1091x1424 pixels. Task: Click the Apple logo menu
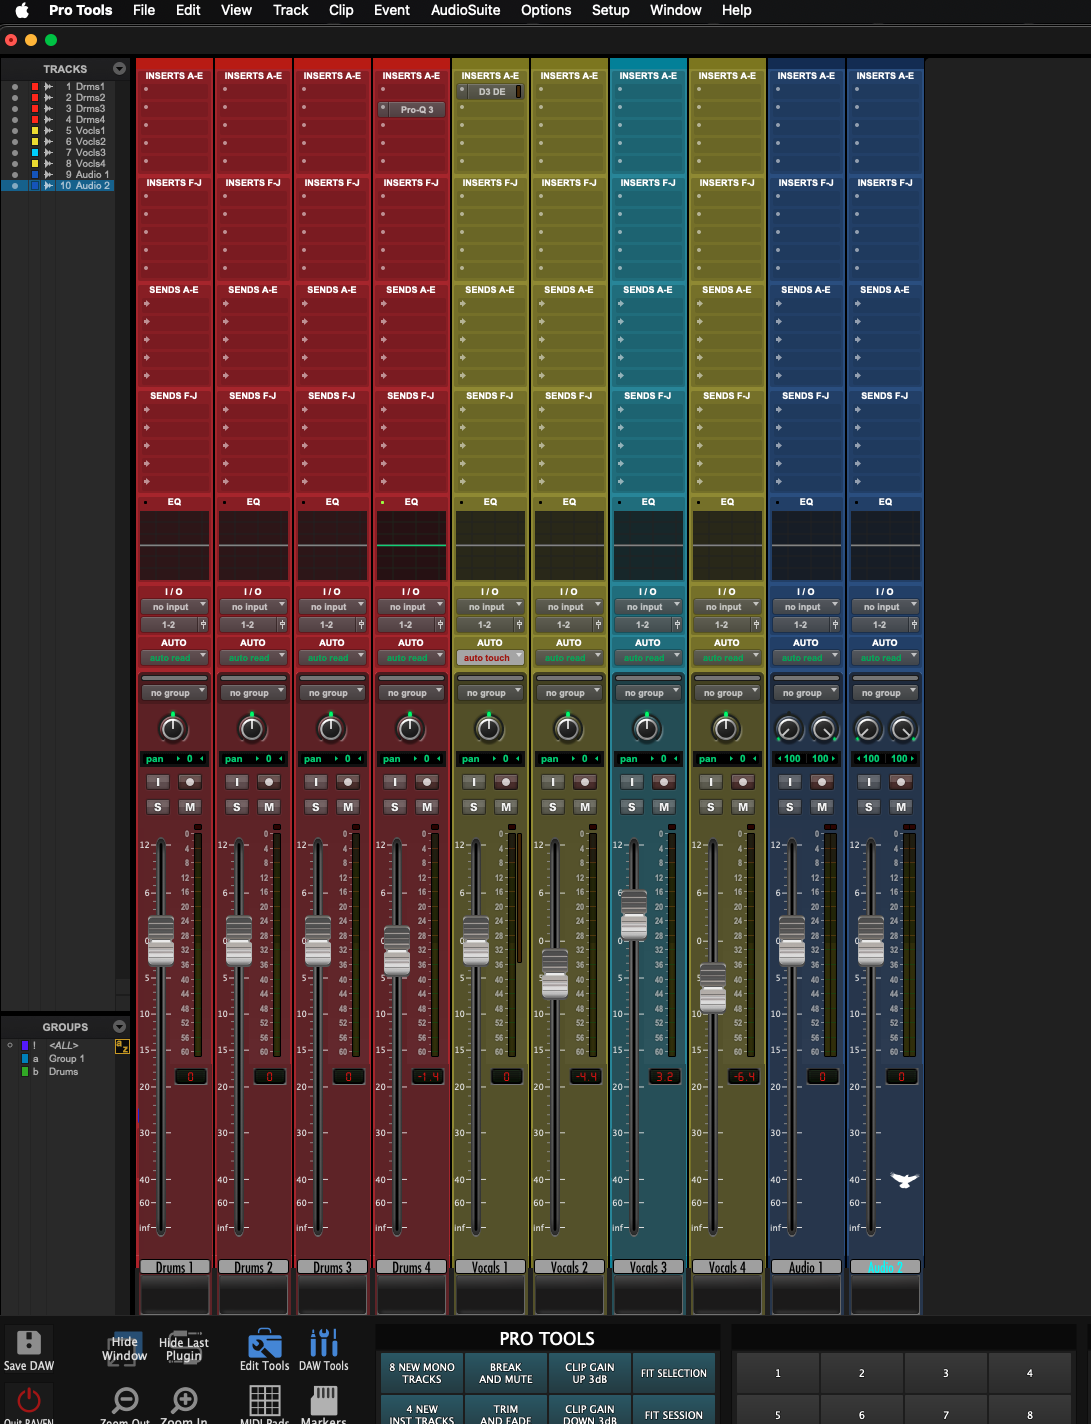click(x=22, y=10)
